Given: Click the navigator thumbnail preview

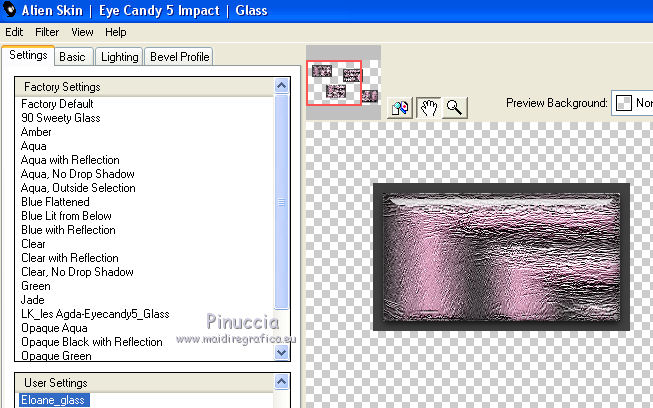Looking at the screenshot, I should 343,82.
